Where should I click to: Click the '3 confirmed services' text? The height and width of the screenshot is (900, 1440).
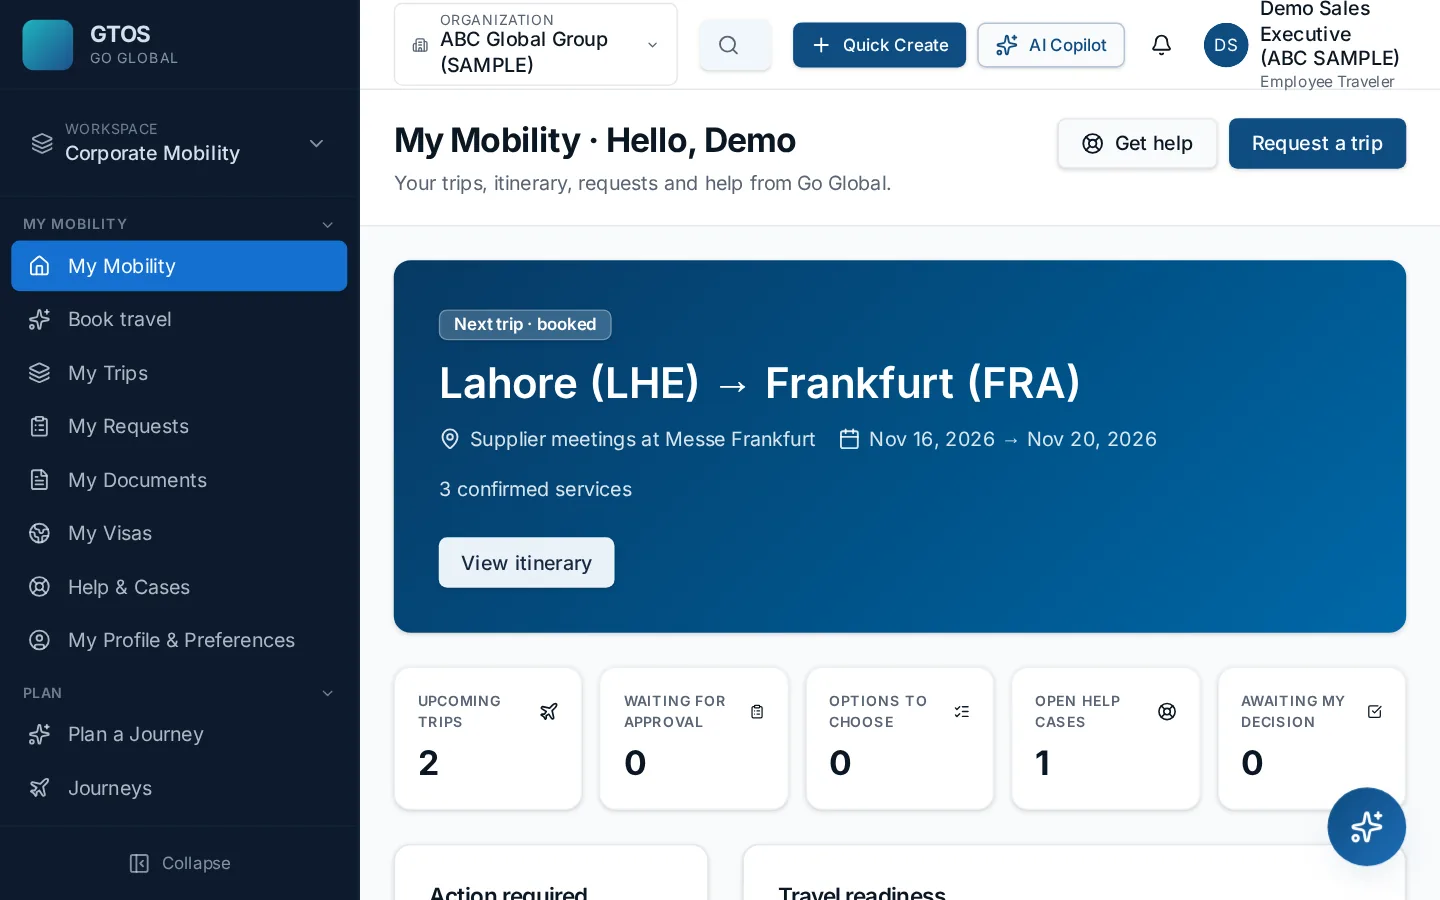click(x=535, y=489)
